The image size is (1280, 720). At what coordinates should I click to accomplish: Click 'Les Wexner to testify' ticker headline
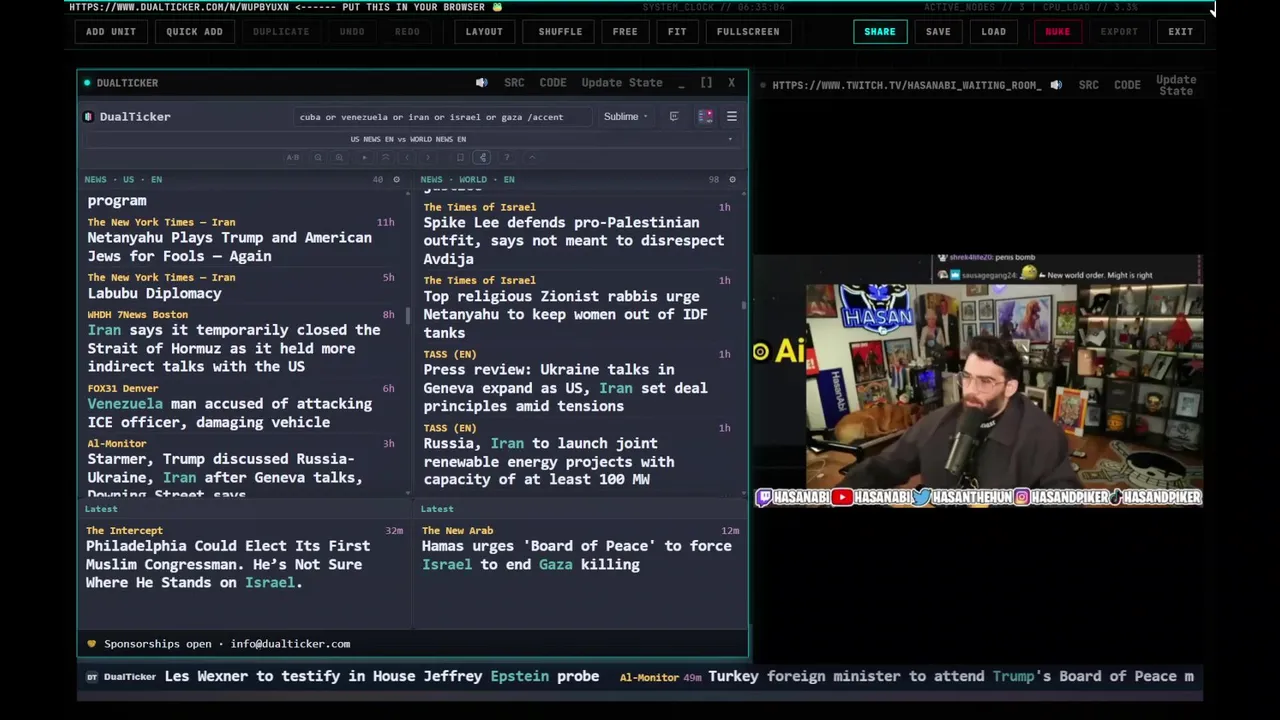(x=381, y=677)
